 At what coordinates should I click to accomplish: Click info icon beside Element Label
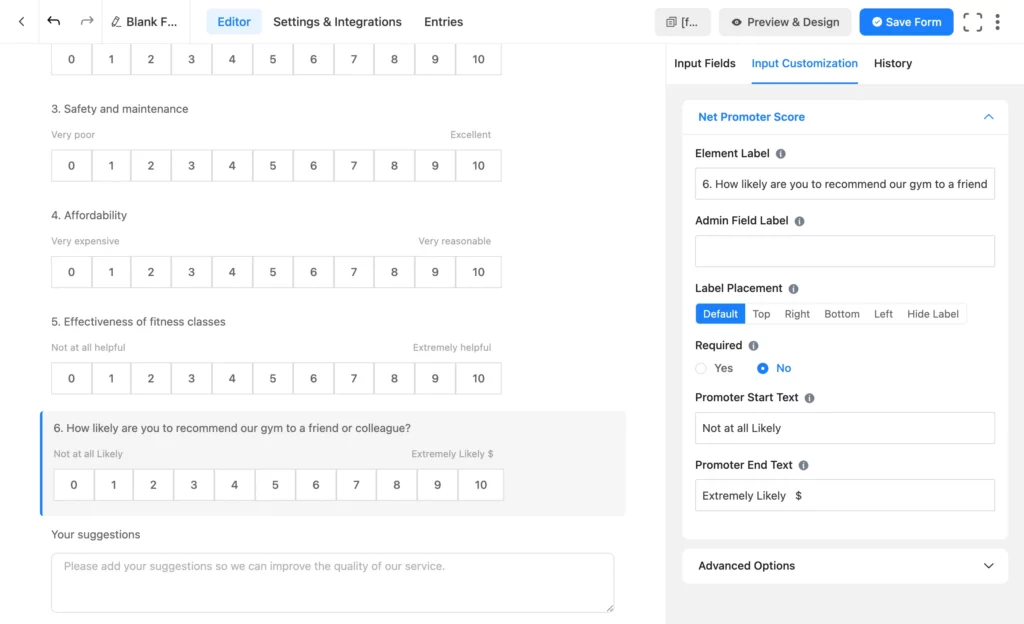coord(780,154)
